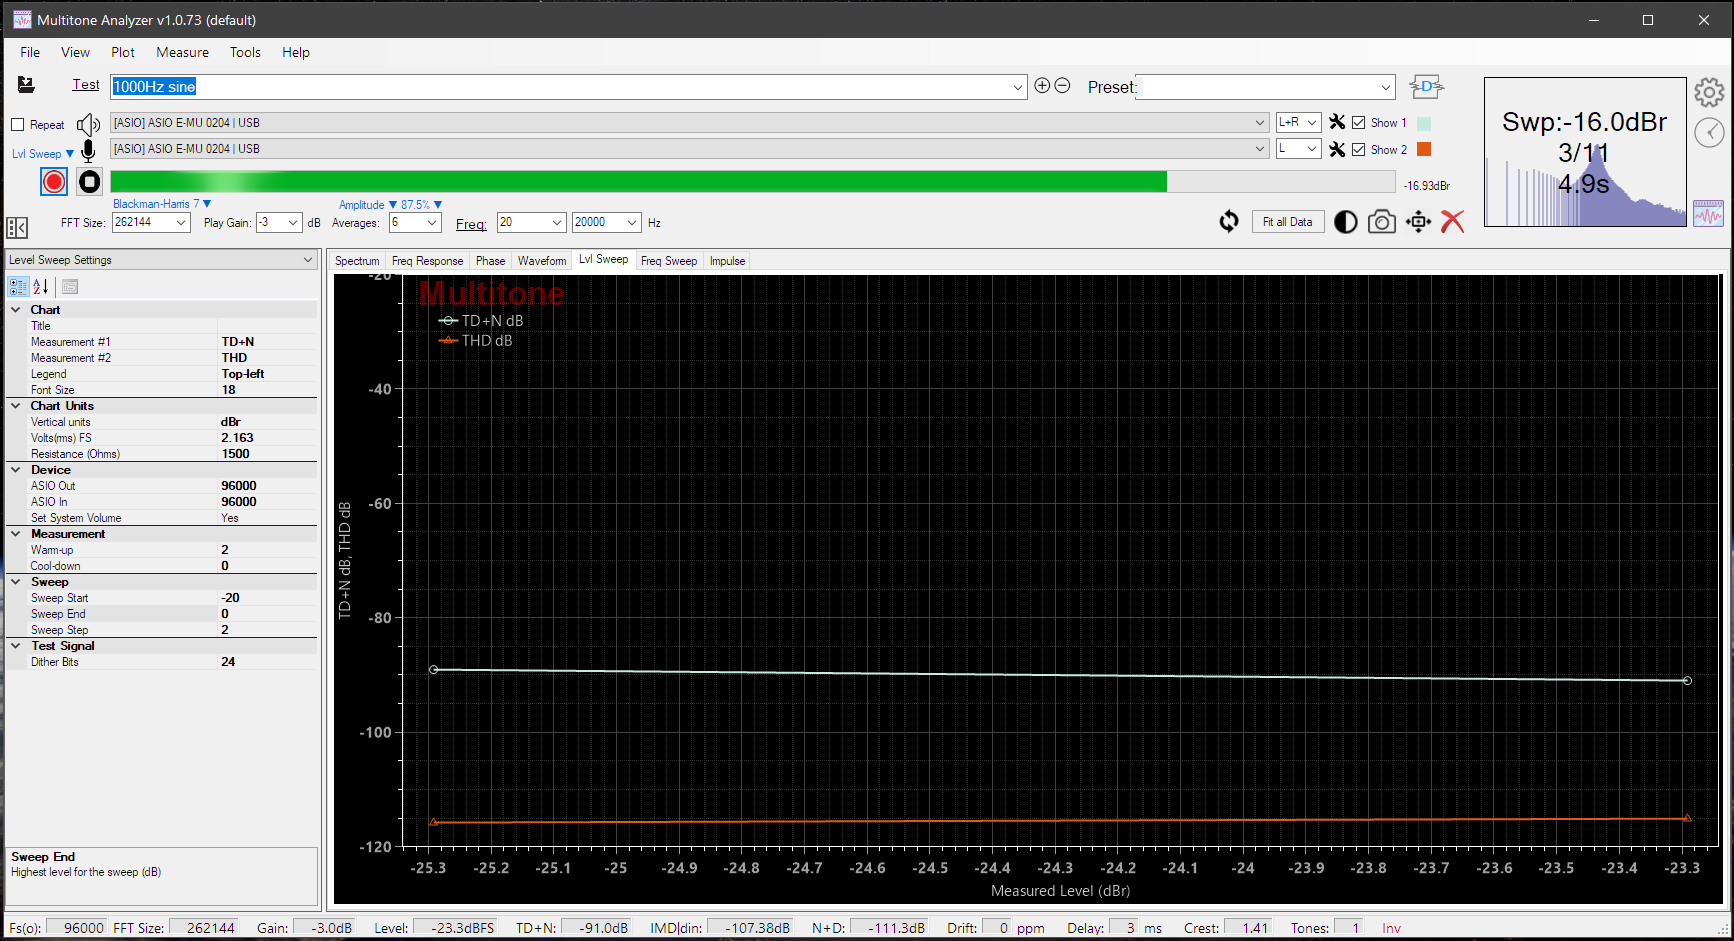1734x941 pixels.
Task: Open the Blackman-Harris 7 window selector
Action: [x=162, y=204]
